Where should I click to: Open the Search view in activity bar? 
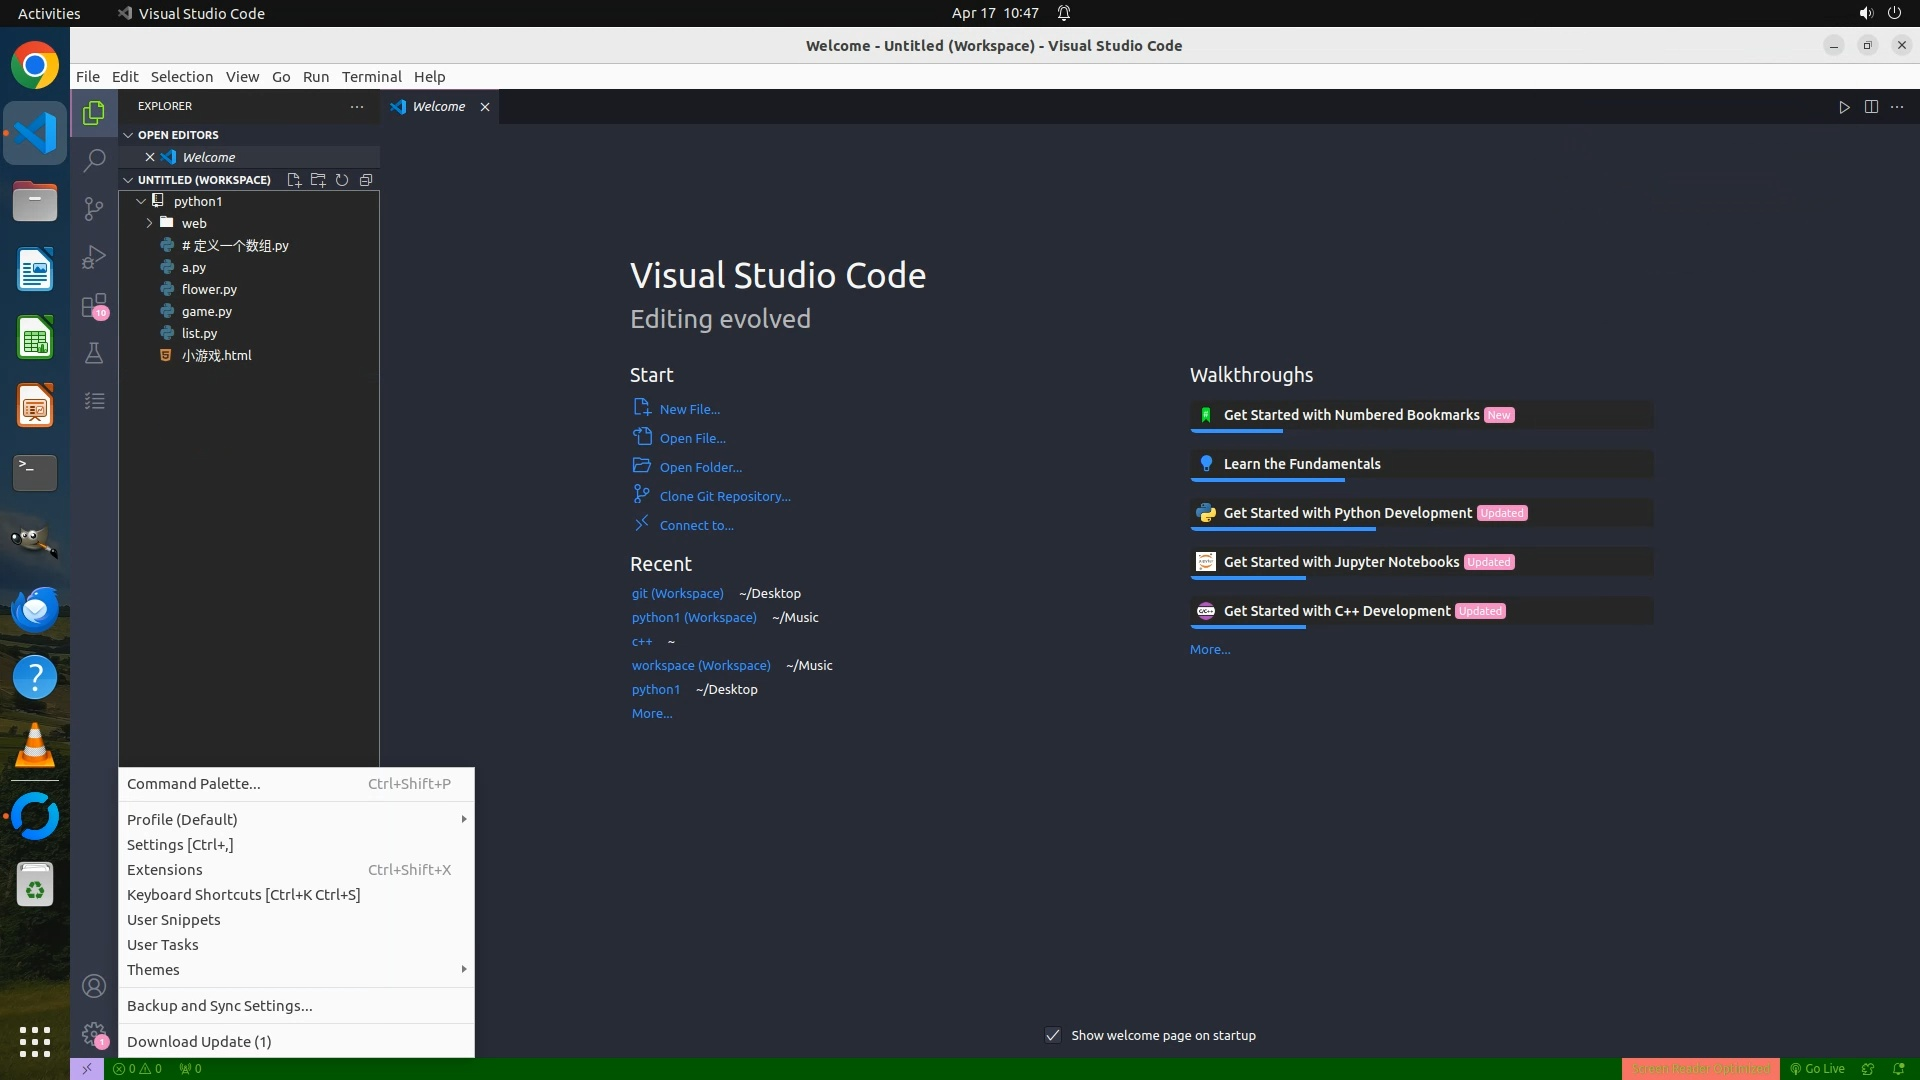click(94, 160)
